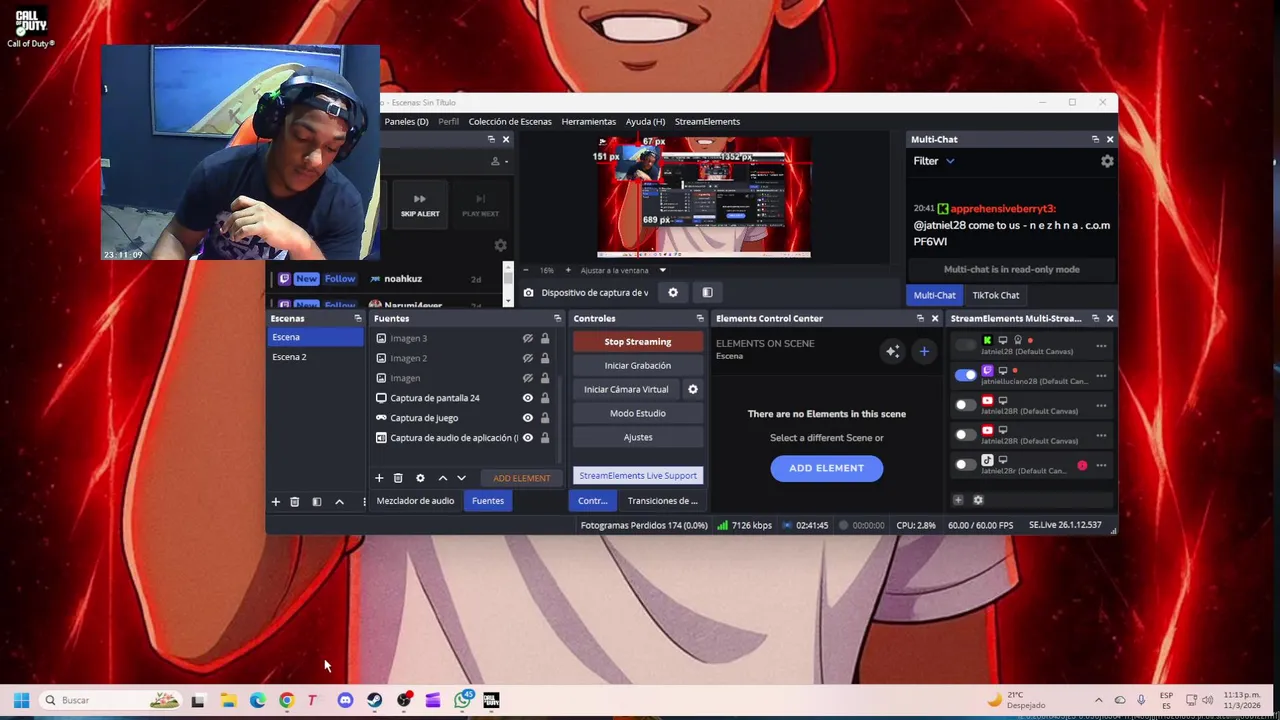Open Ajustes from Controles
Viewport: 1280px width, 720px height.
coord(638,437)
